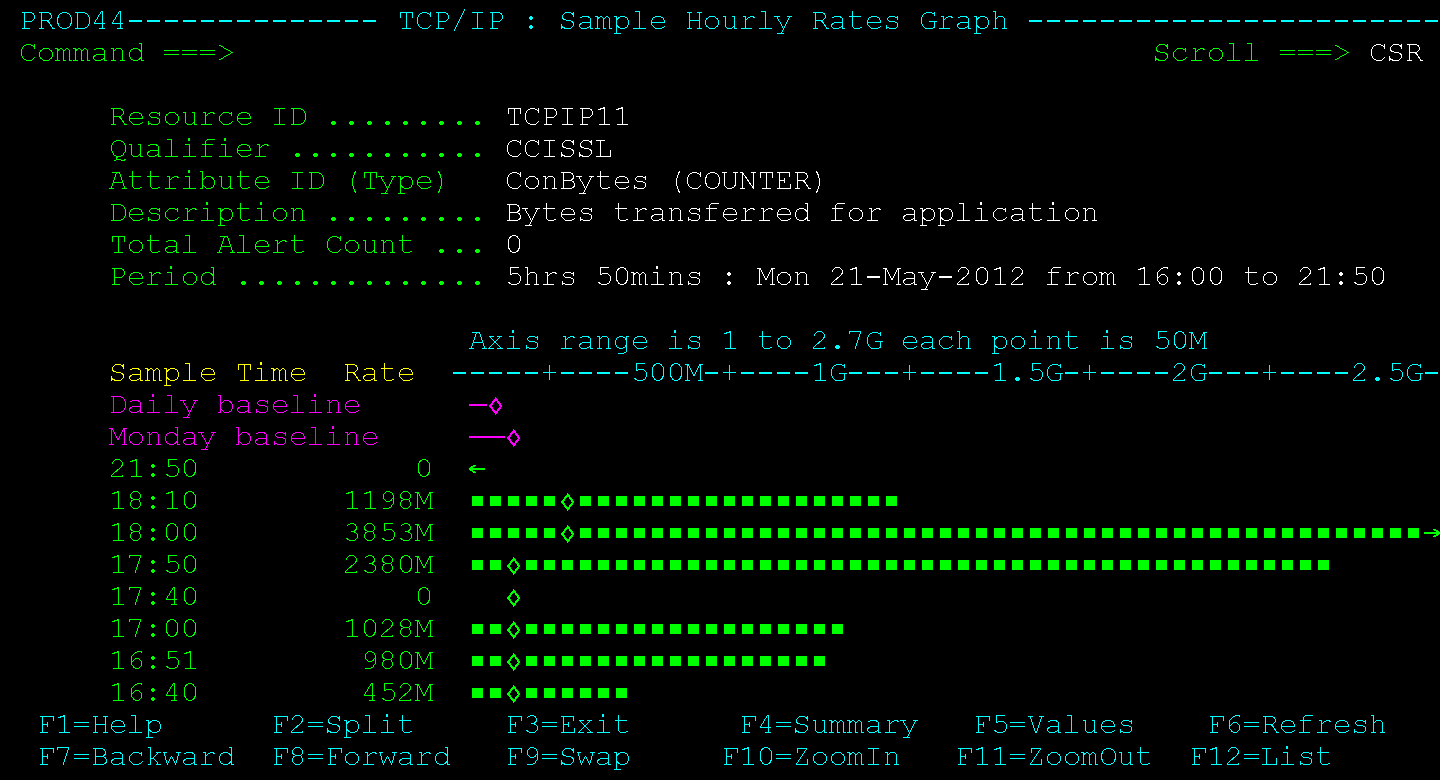Select the left arrow on the 21:50 row

point(477,468)
